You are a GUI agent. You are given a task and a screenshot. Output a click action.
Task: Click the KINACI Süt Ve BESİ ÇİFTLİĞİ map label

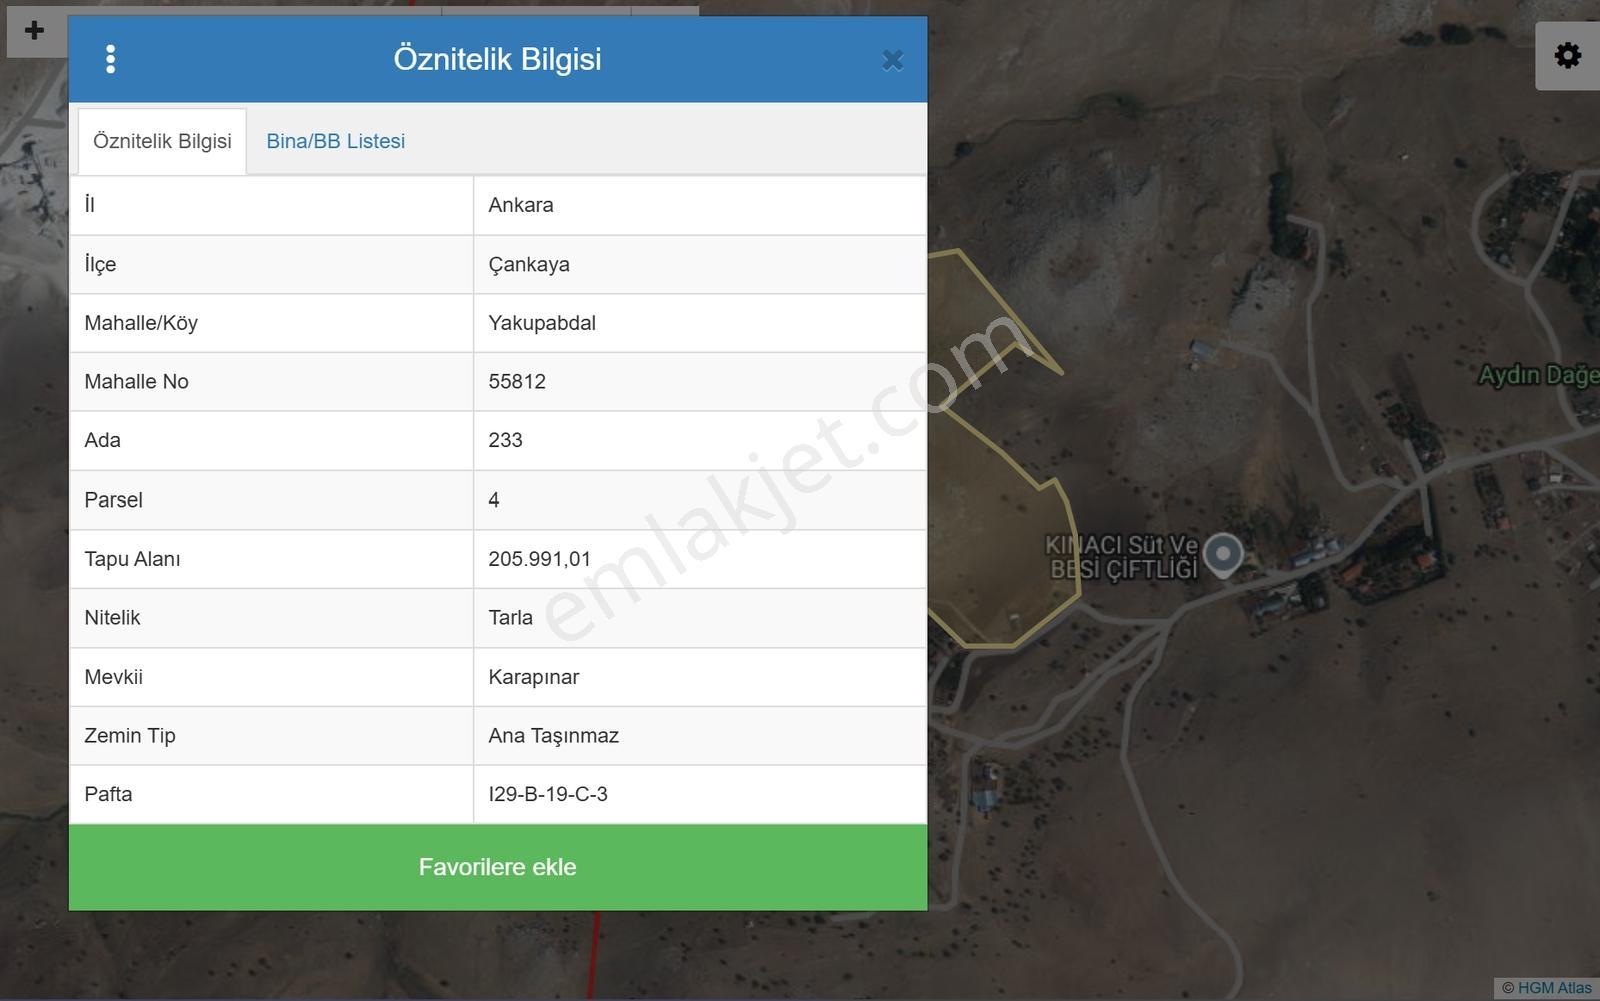coord(1122,557)
